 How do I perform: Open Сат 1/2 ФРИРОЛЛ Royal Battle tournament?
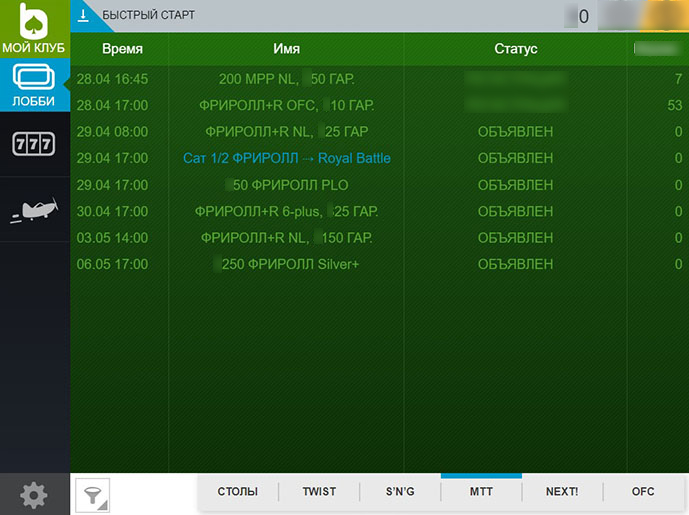(x=286, y=158)
